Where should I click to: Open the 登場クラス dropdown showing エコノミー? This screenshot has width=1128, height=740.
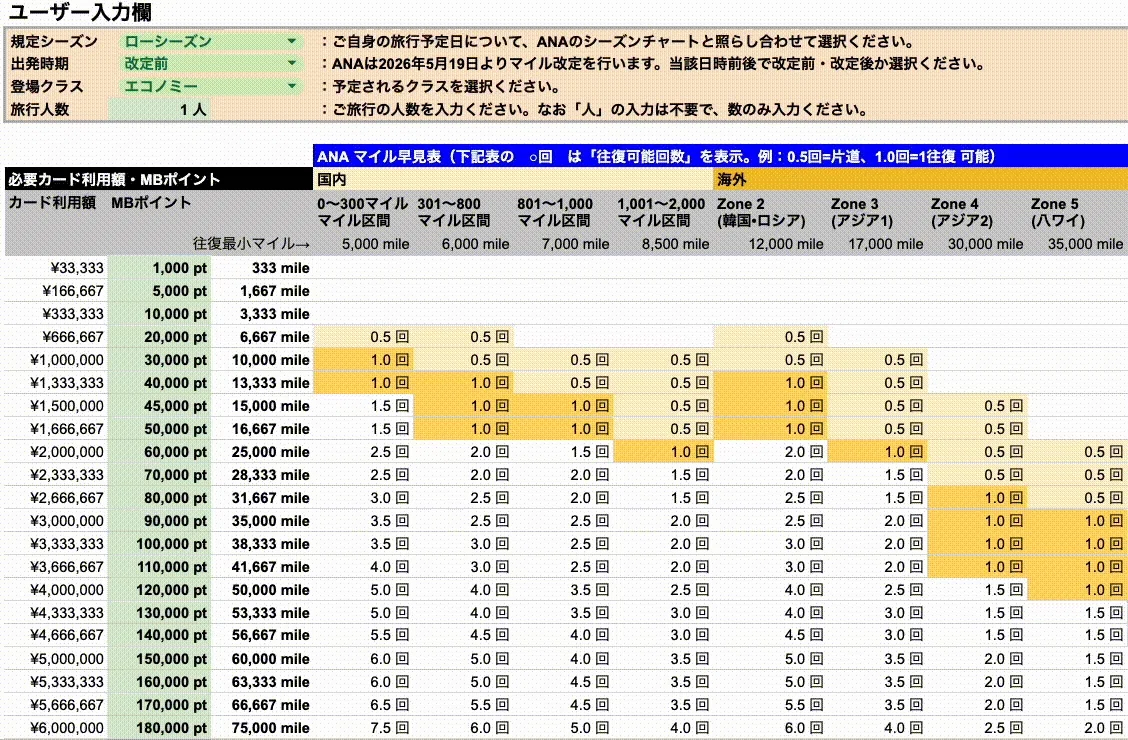coord(210,86)
